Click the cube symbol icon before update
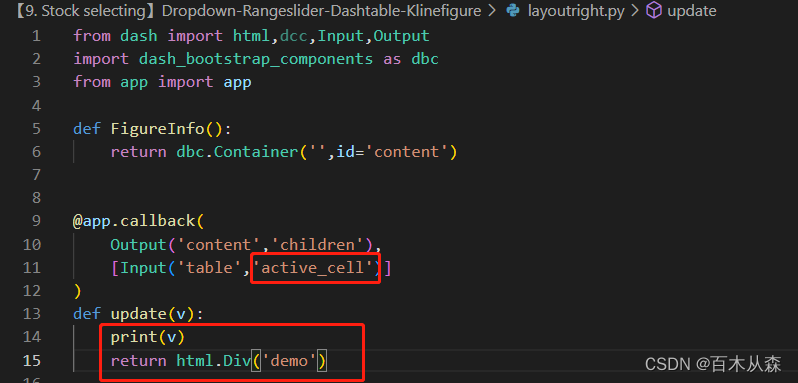Viewport: 798px width, 383px height. tap(653, 11)
